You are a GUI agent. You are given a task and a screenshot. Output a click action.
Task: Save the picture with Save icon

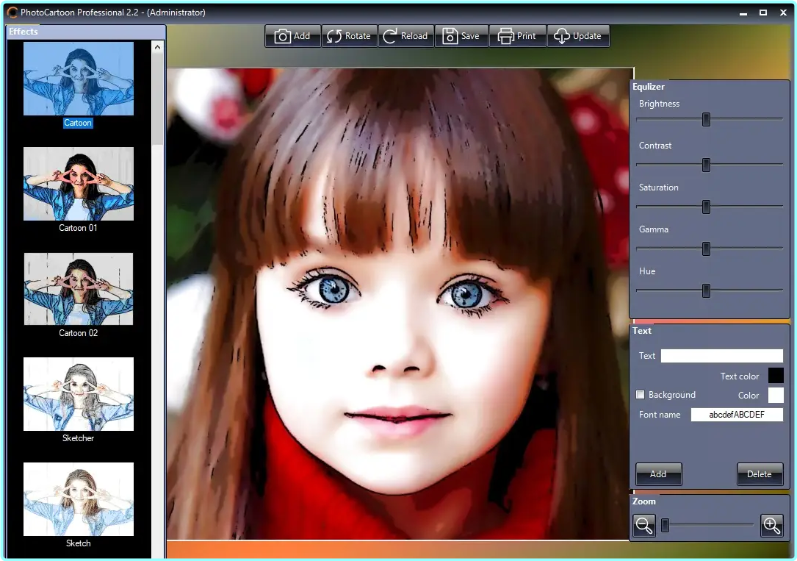click(461, 36)
